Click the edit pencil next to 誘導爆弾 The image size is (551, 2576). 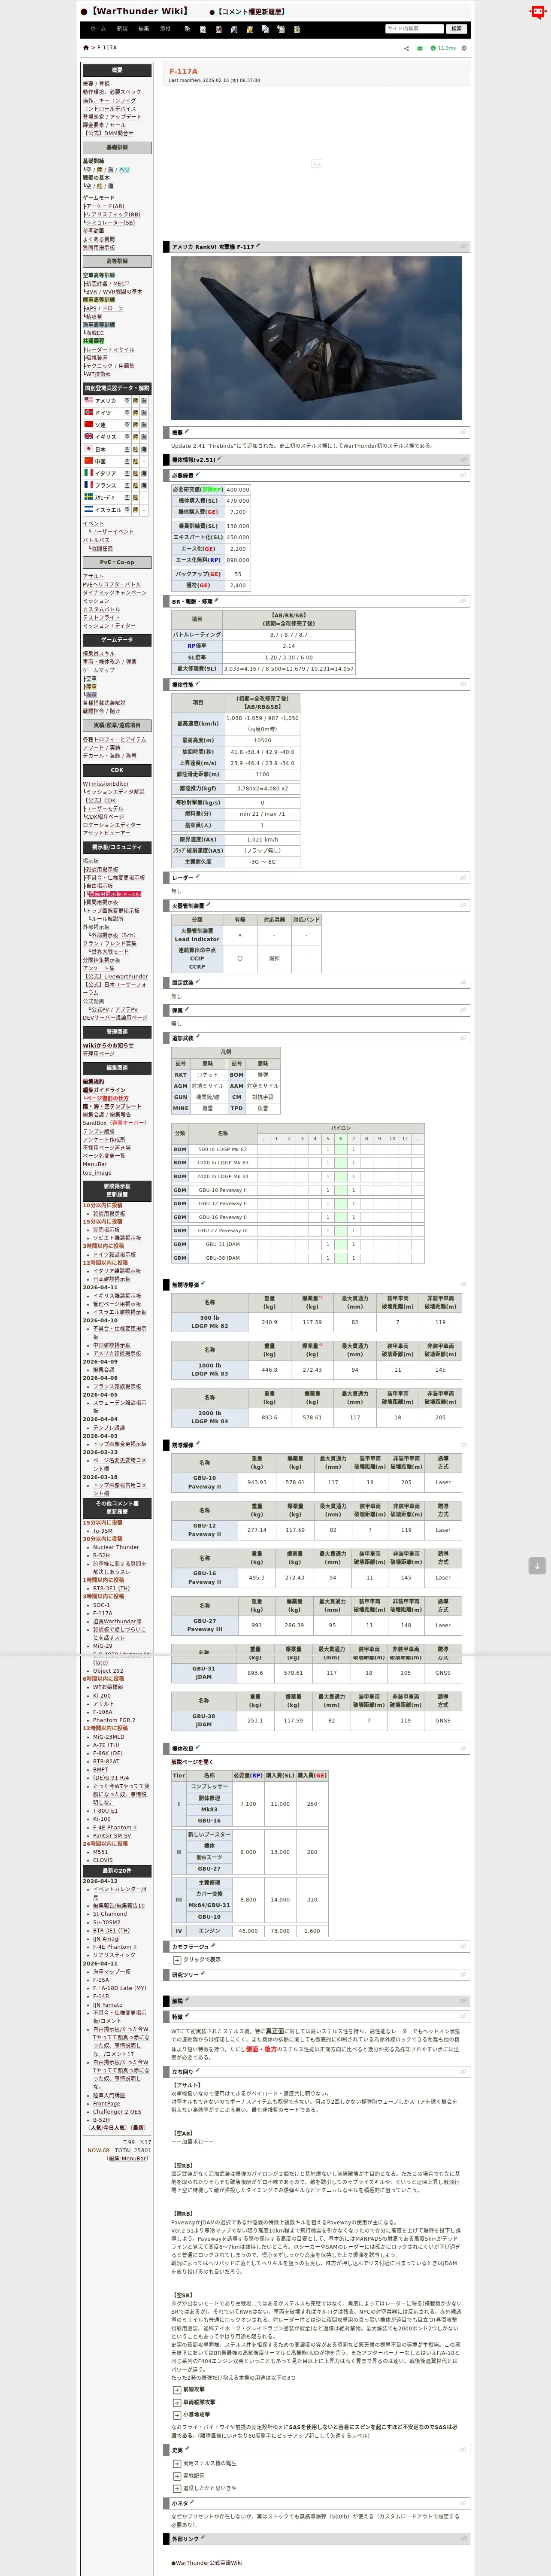[x=198, y=1444]
